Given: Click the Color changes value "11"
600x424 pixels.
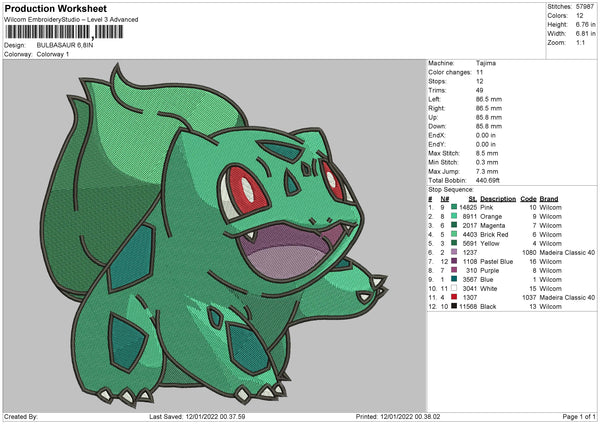Looking at the screenshot, I should [479, 72].
